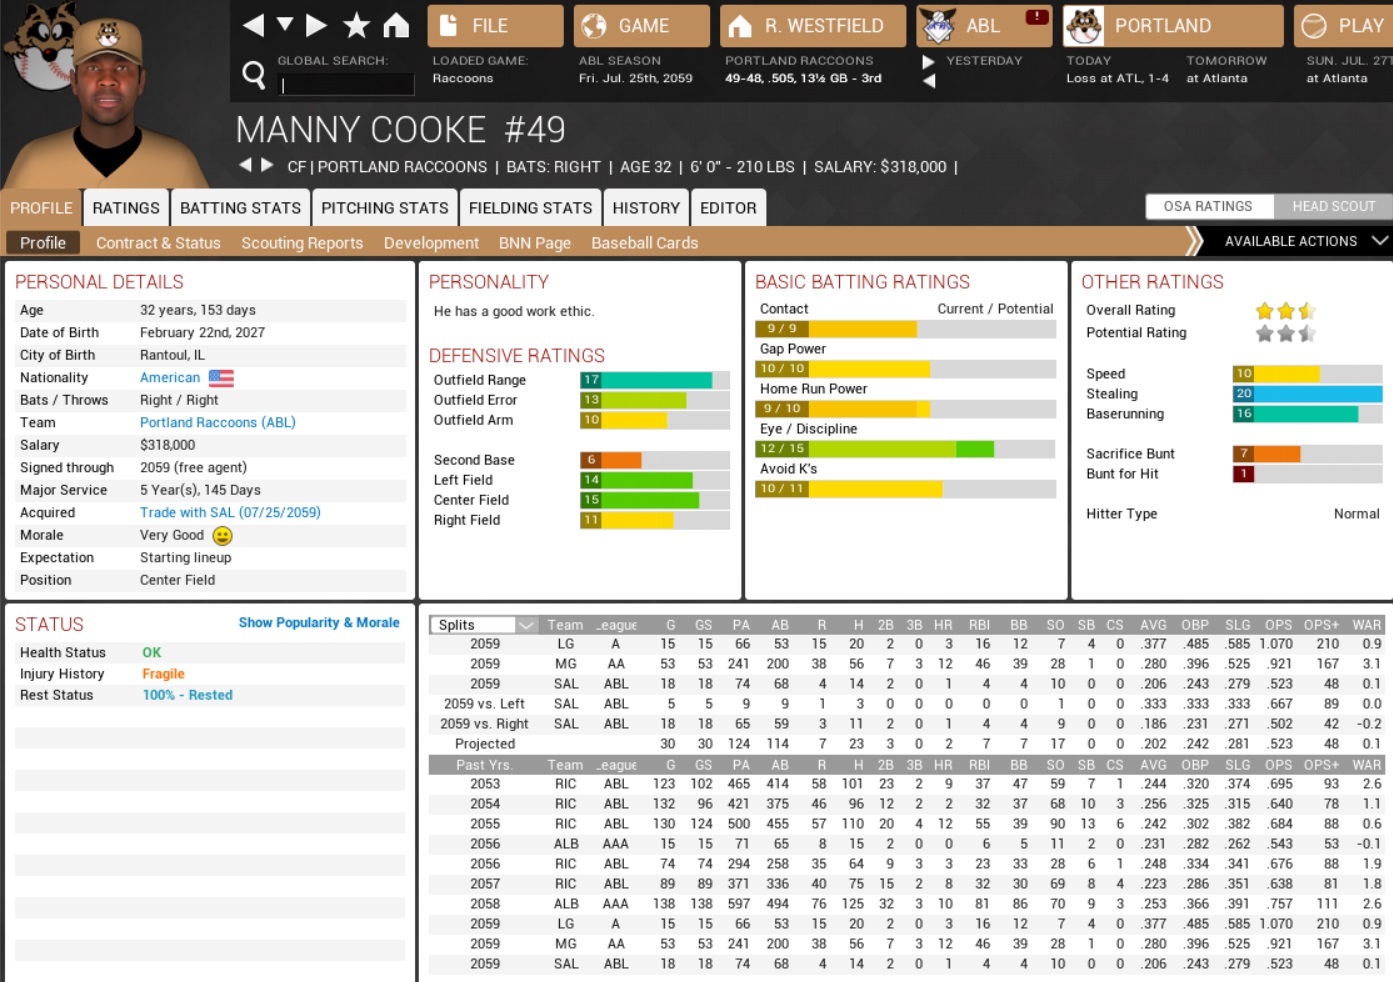Click the back navigation arrow icon
The image size is (1393, 982).
[254, 25]
